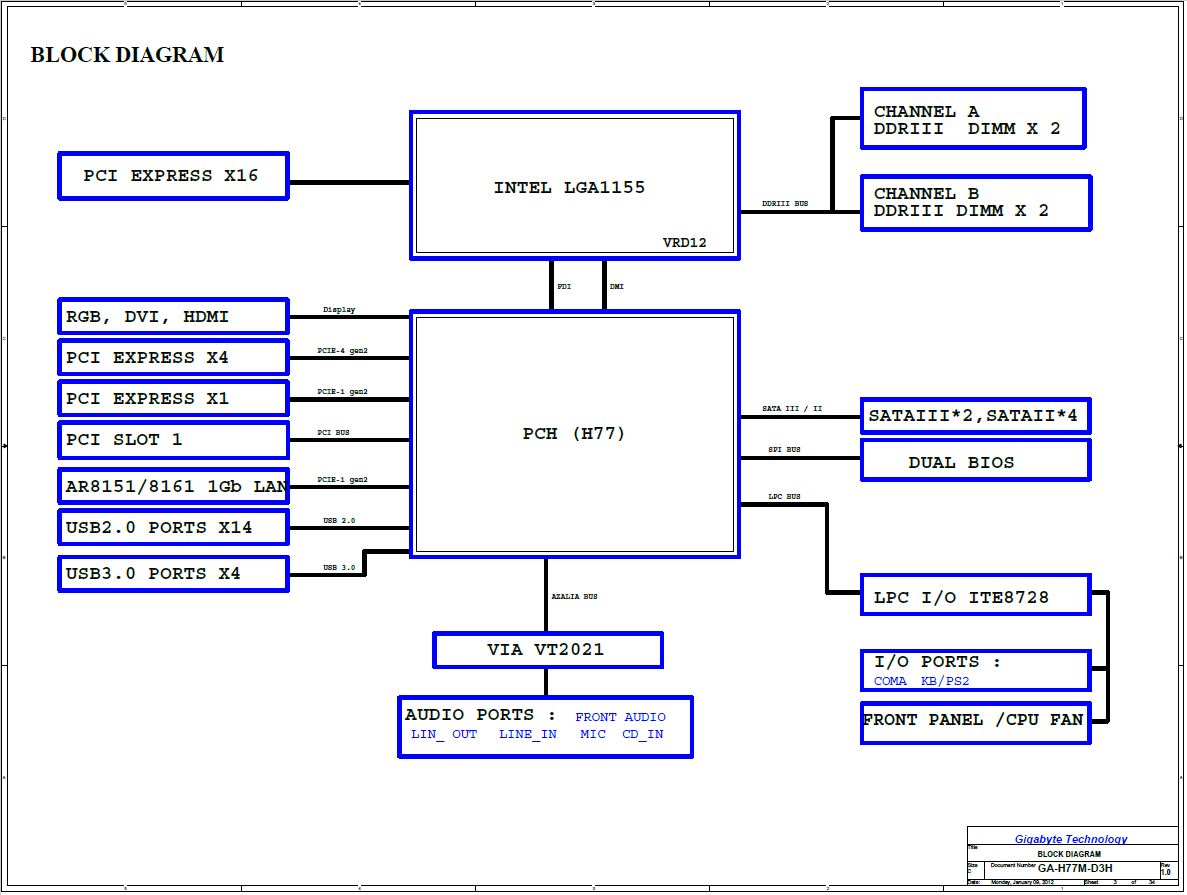This screenshot has height=895, width=1187.
Task: Select the LPC I/O ITE8728 box
Action: click(x=975, y=597)
